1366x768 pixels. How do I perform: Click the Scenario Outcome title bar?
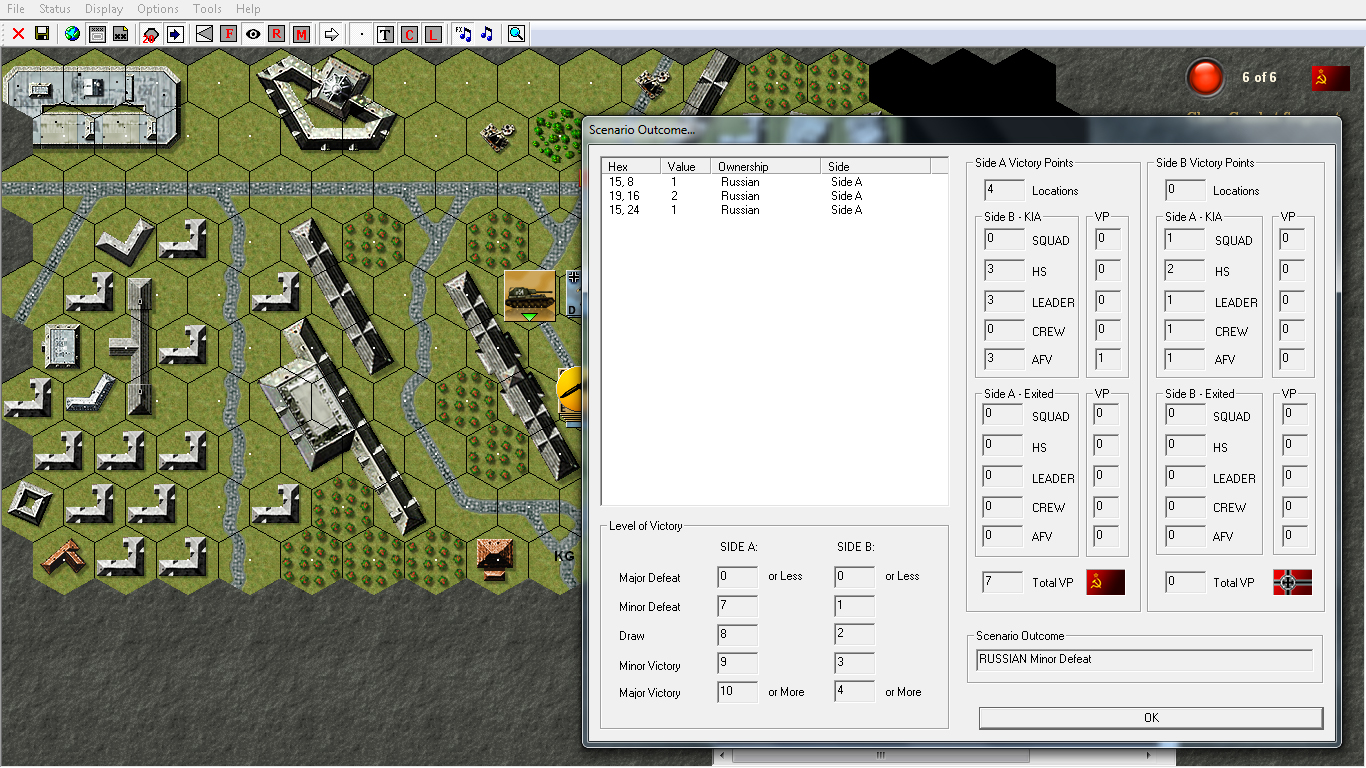960,130
